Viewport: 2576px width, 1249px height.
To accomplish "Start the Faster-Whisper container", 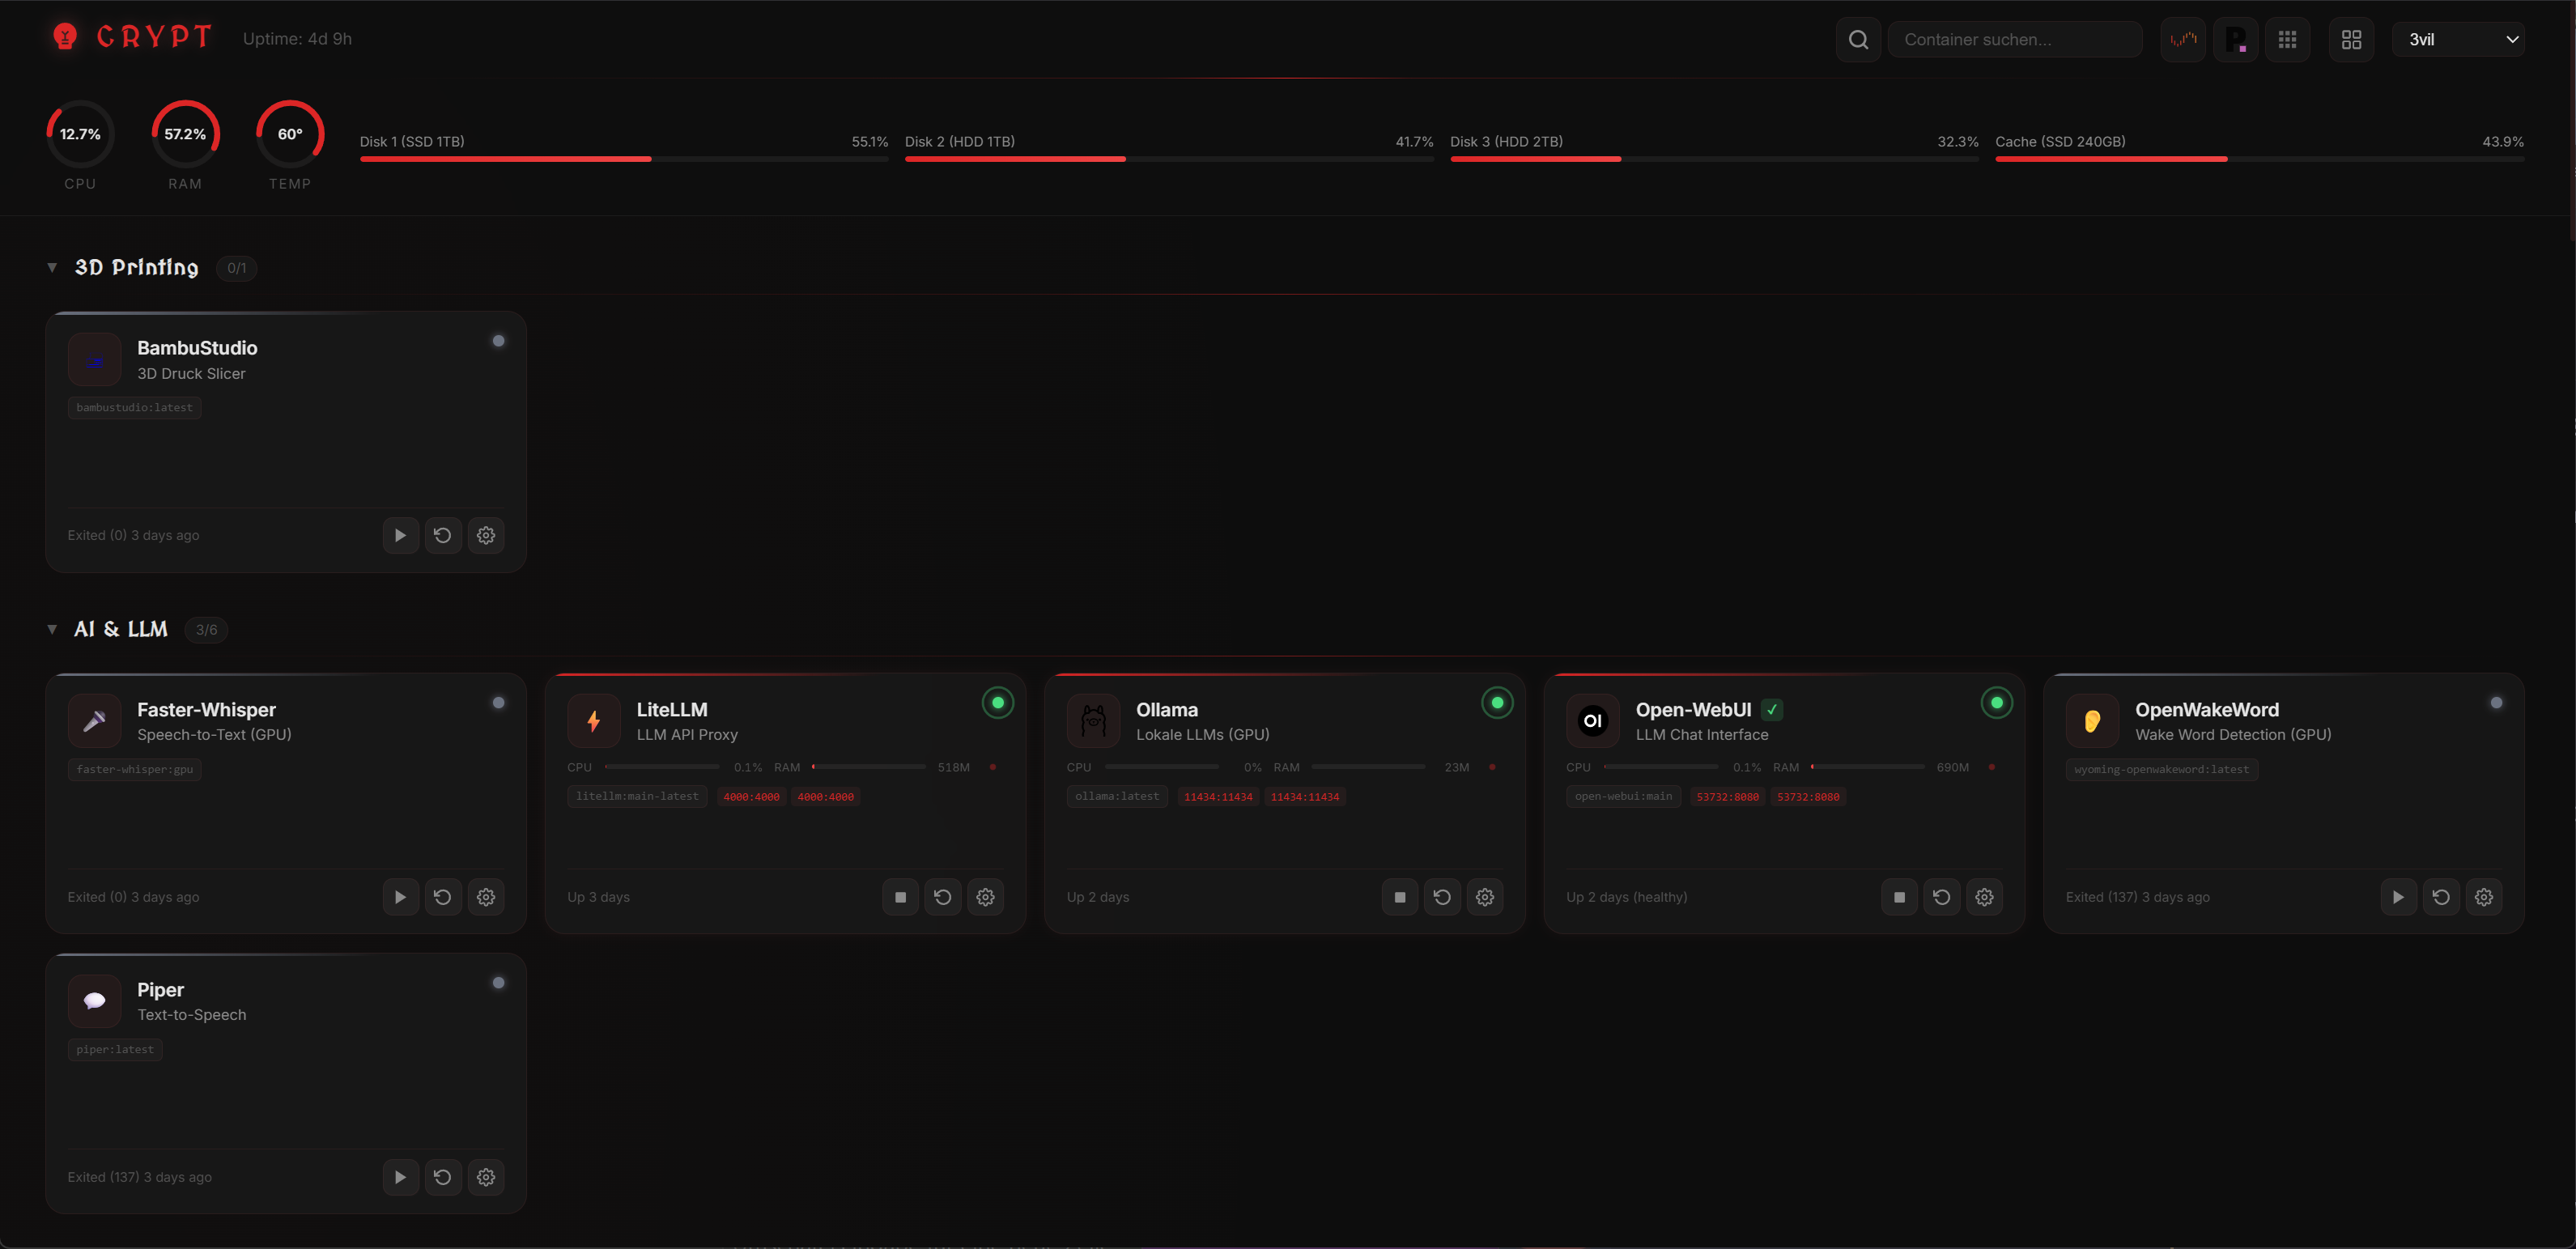I will click(400, 897).
